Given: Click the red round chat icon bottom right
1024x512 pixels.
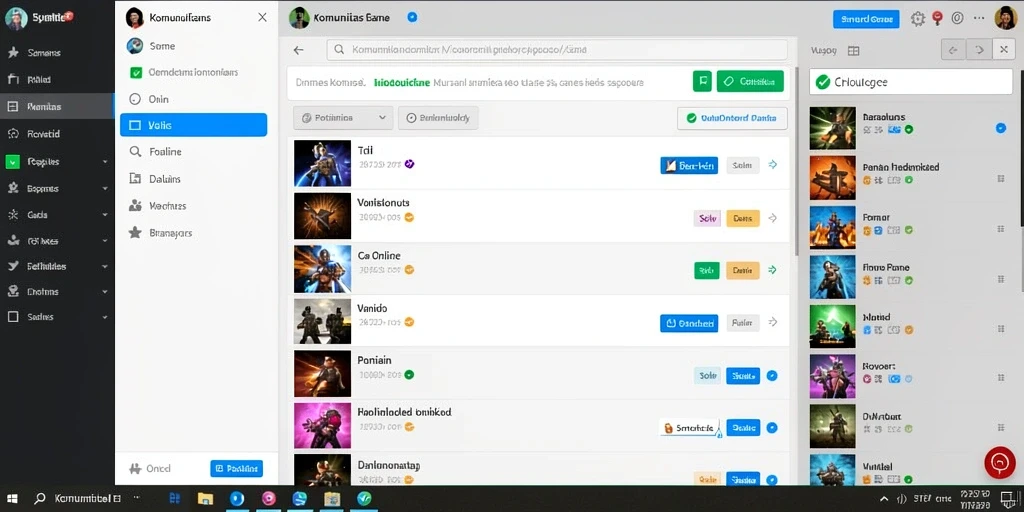Looking at the screenshot, I should click(1000, 462).
